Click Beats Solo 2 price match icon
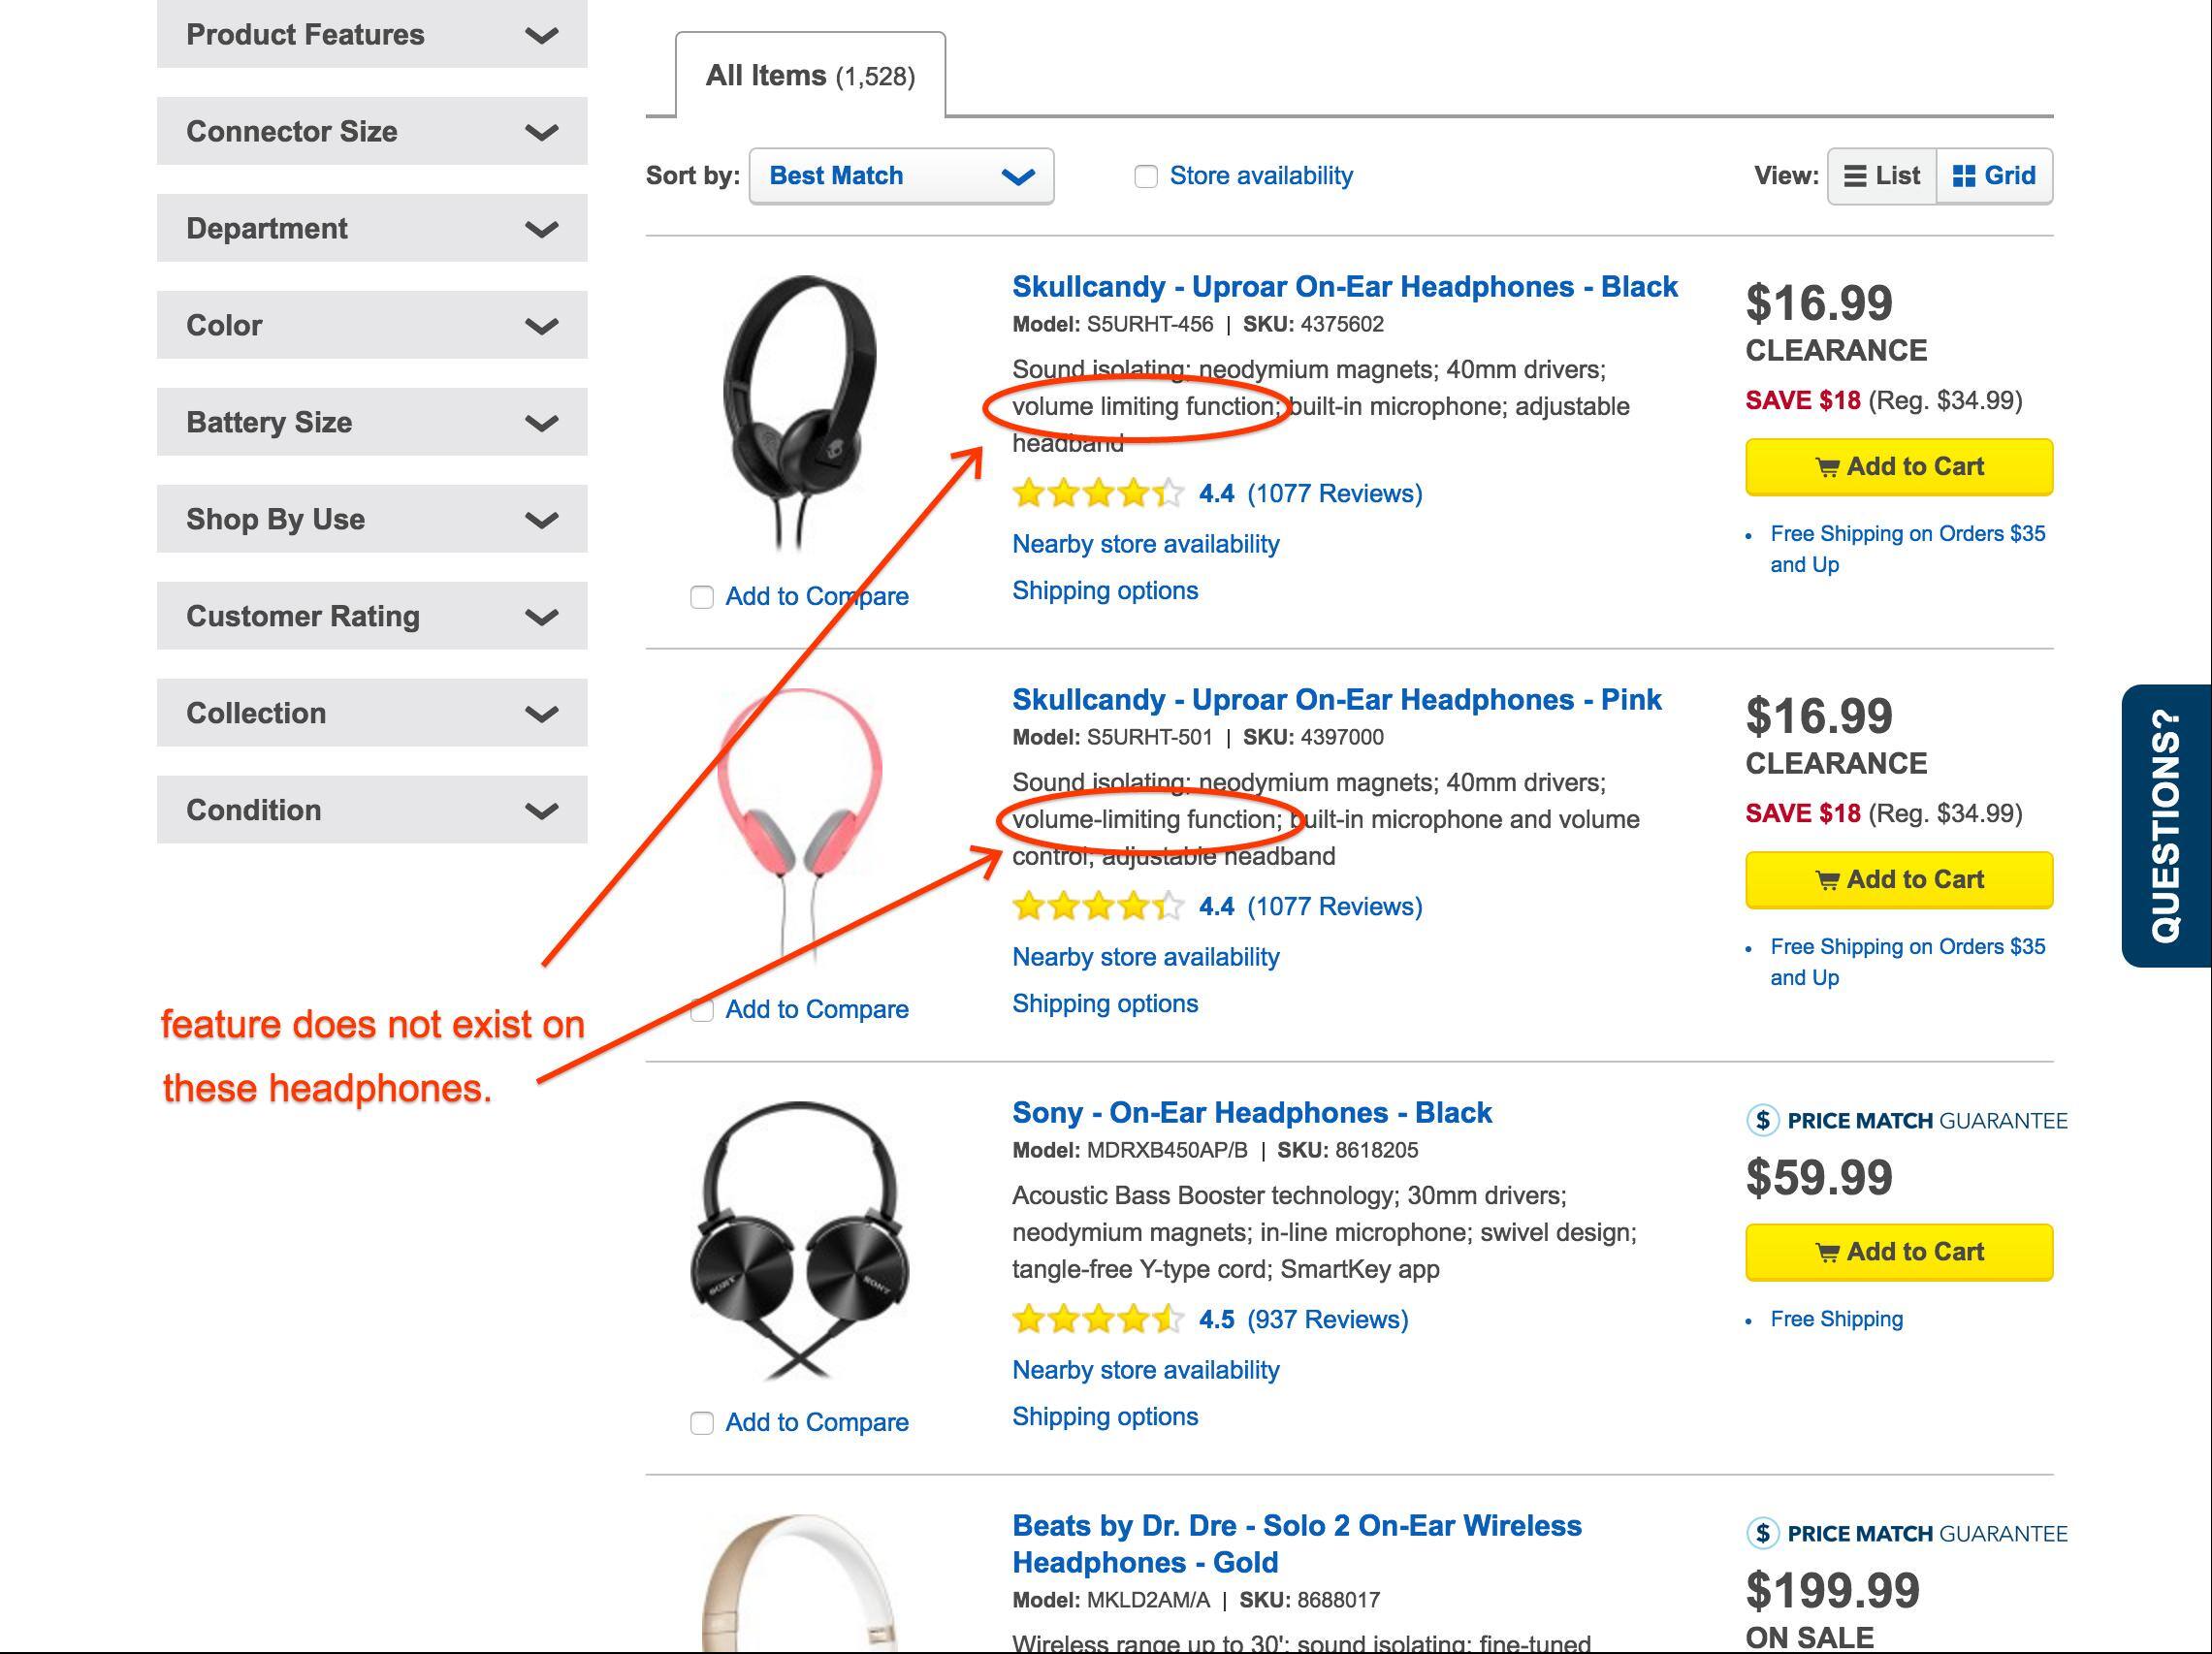Viewport: 2212px width, 1654px height. [1762, 1533]
